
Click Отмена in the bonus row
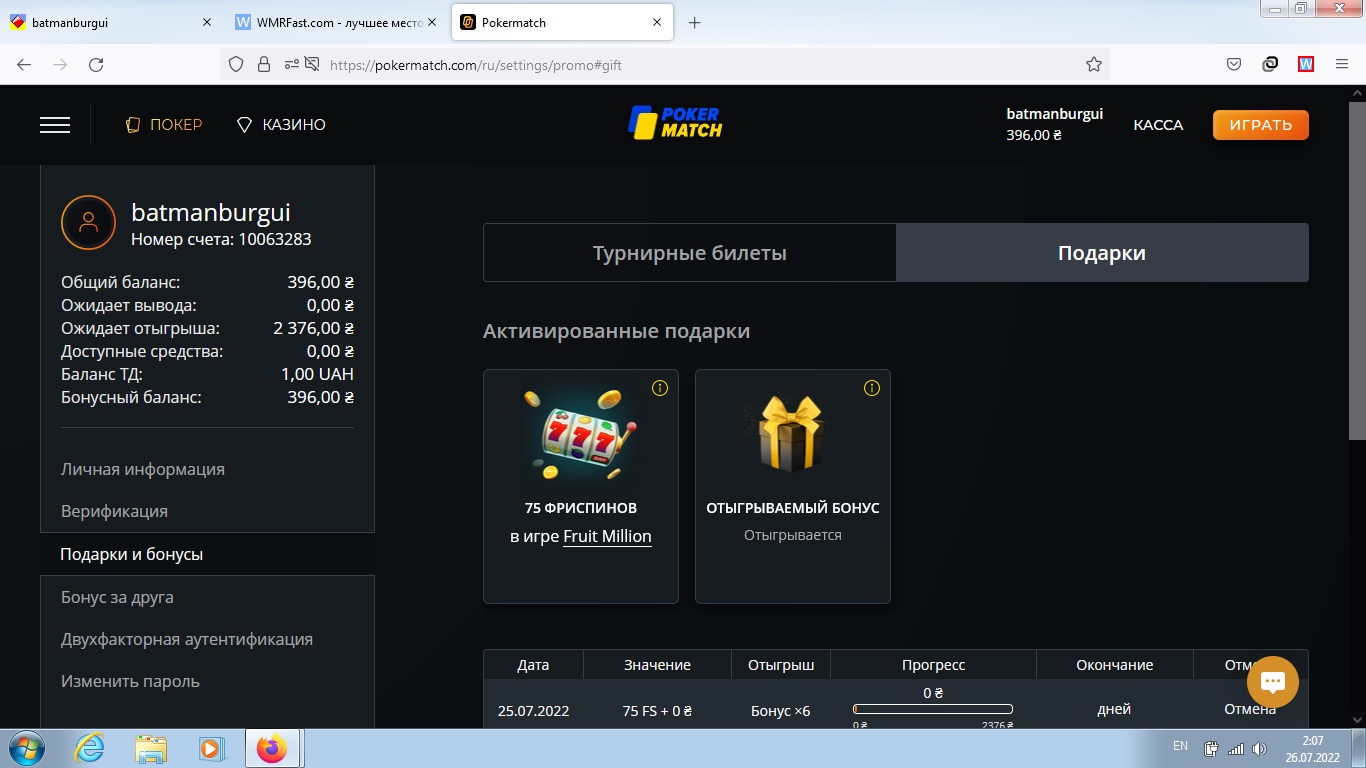(x=1250, y=709)
